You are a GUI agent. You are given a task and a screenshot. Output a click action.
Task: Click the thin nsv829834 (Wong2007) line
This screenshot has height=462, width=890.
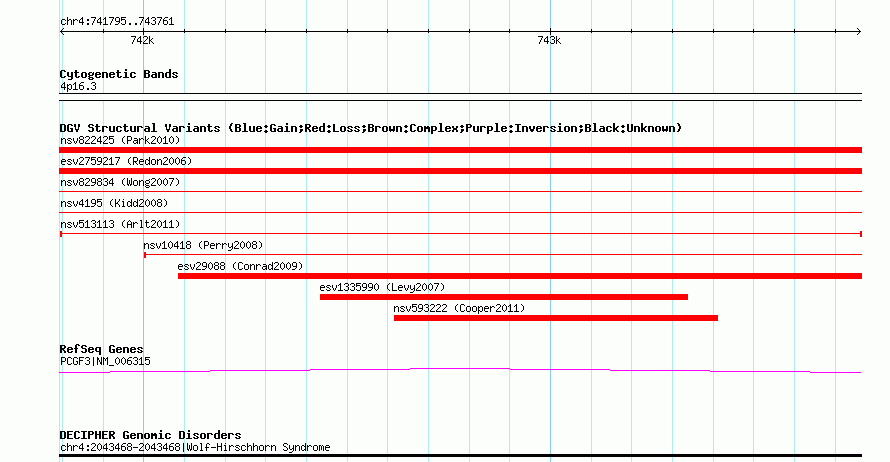(x=460, y=192)
